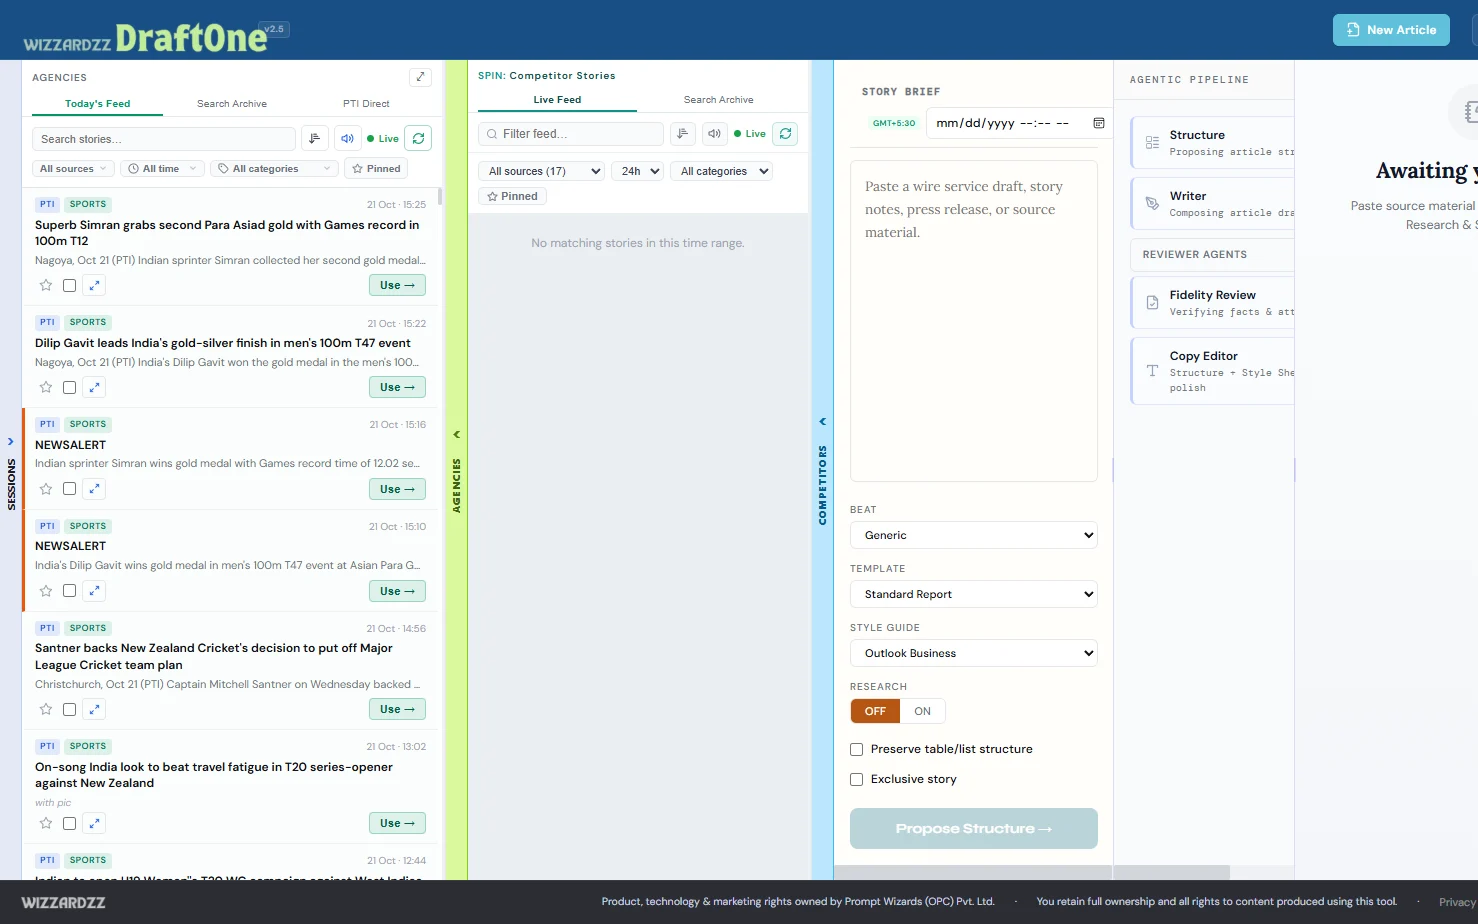The height and width of the screenshot is (924, 1478).
Task: Open Style Guide dropdown showing Outlook Business
Action: [974, 653]
